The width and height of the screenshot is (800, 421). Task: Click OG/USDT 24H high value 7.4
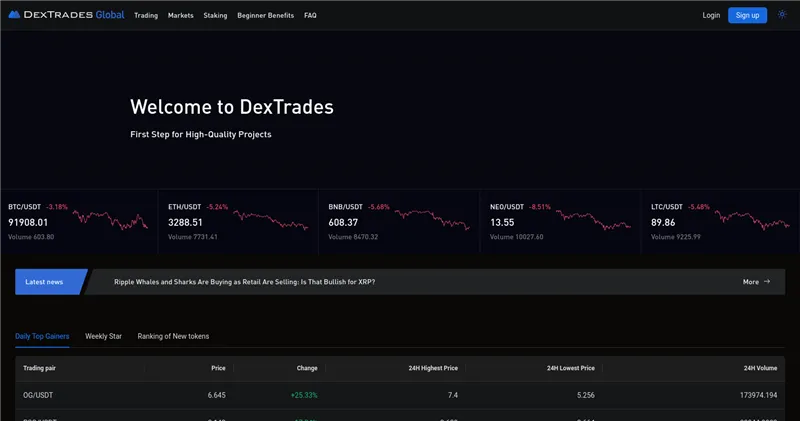[x=453, y=395]
